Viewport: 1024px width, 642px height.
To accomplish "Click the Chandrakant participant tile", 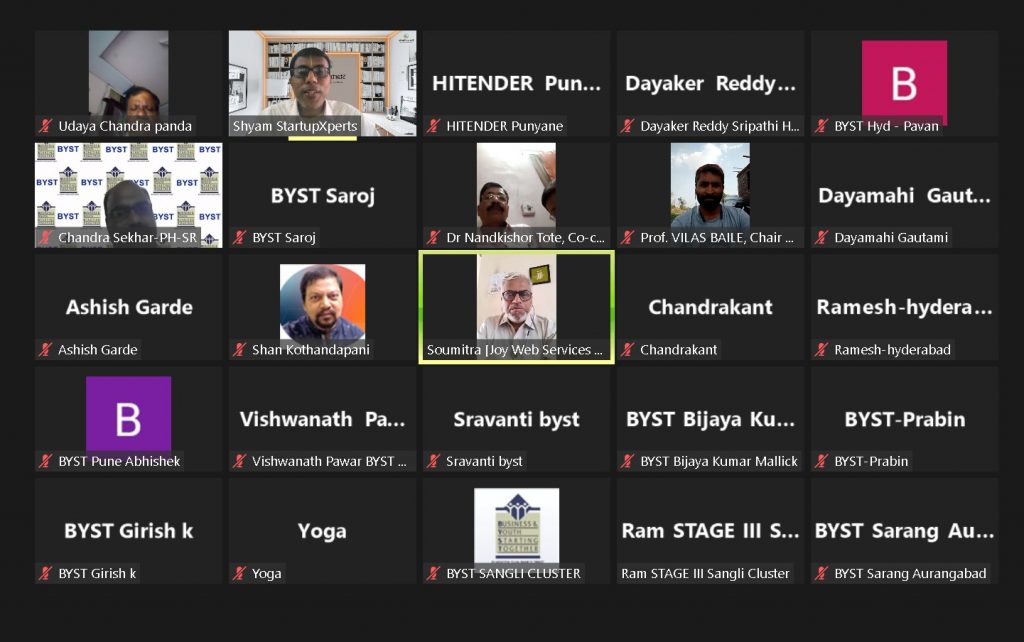I will 711,307.
